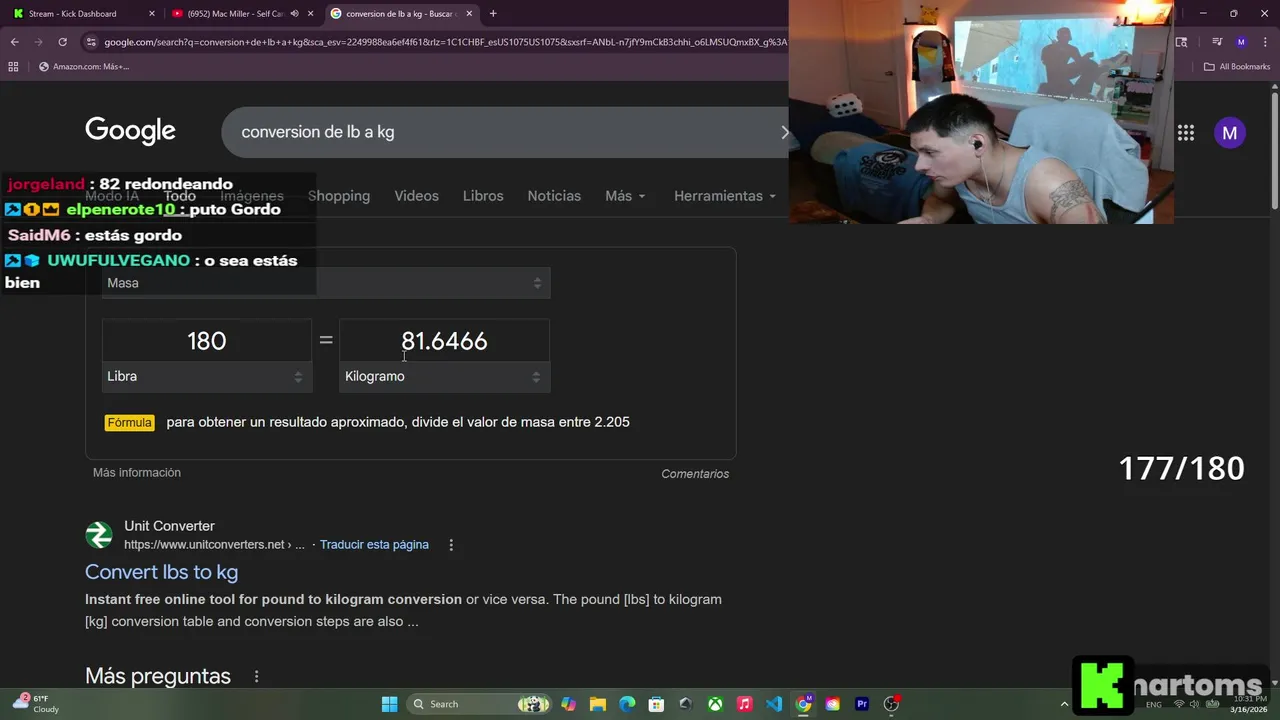Open the Kilogramo unit dropdown
Screen dimensions: 1280x720
coord(444,377)
